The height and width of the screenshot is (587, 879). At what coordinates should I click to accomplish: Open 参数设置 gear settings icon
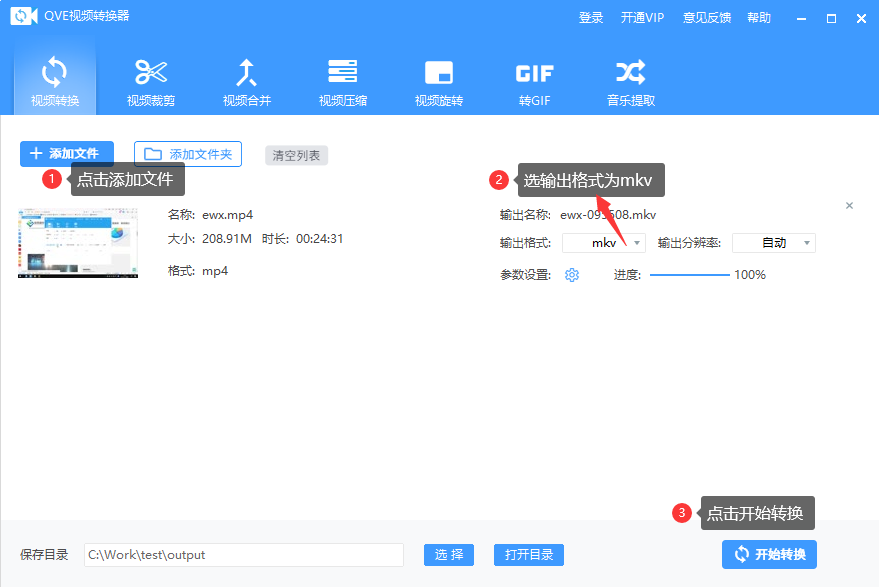tap(572, 275)
